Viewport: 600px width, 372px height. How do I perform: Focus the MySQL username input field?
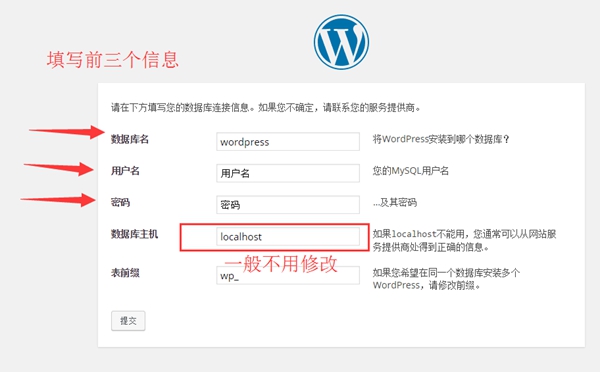[288, 173]
